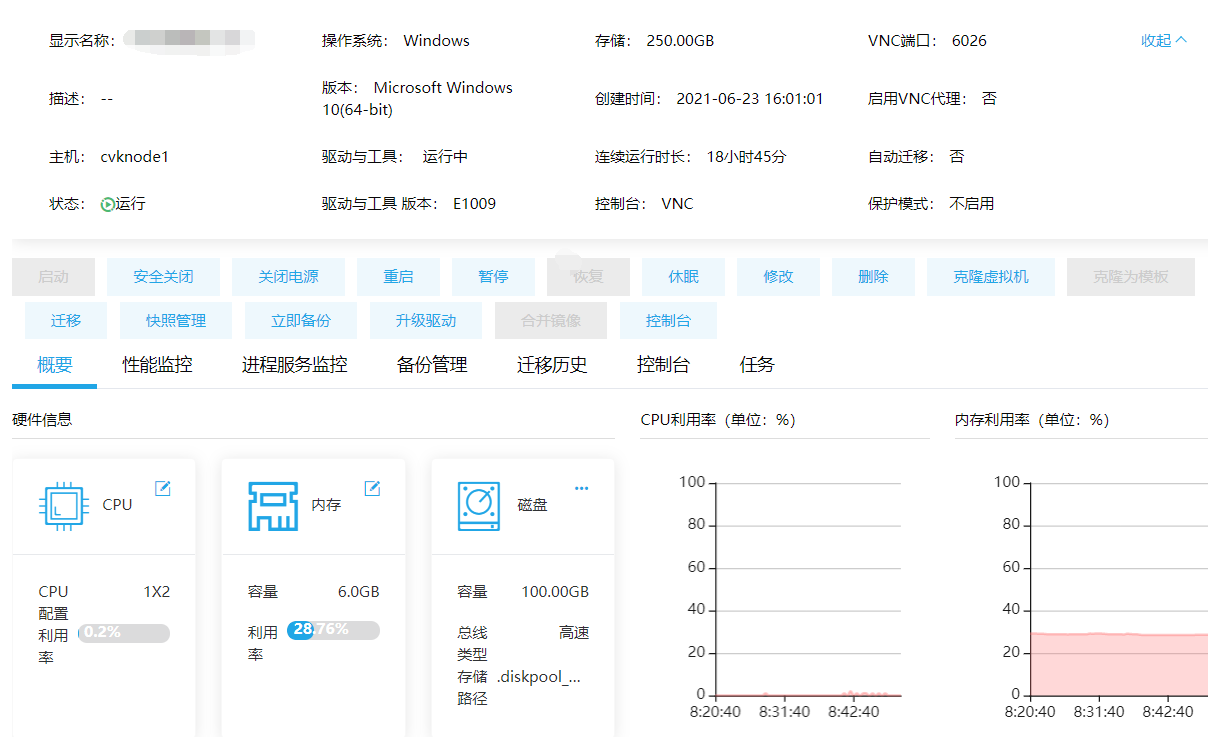The height and width of the screenshot is (737, 1208).
Task: Click the 升级驱动 button
Action: (426, 321)
